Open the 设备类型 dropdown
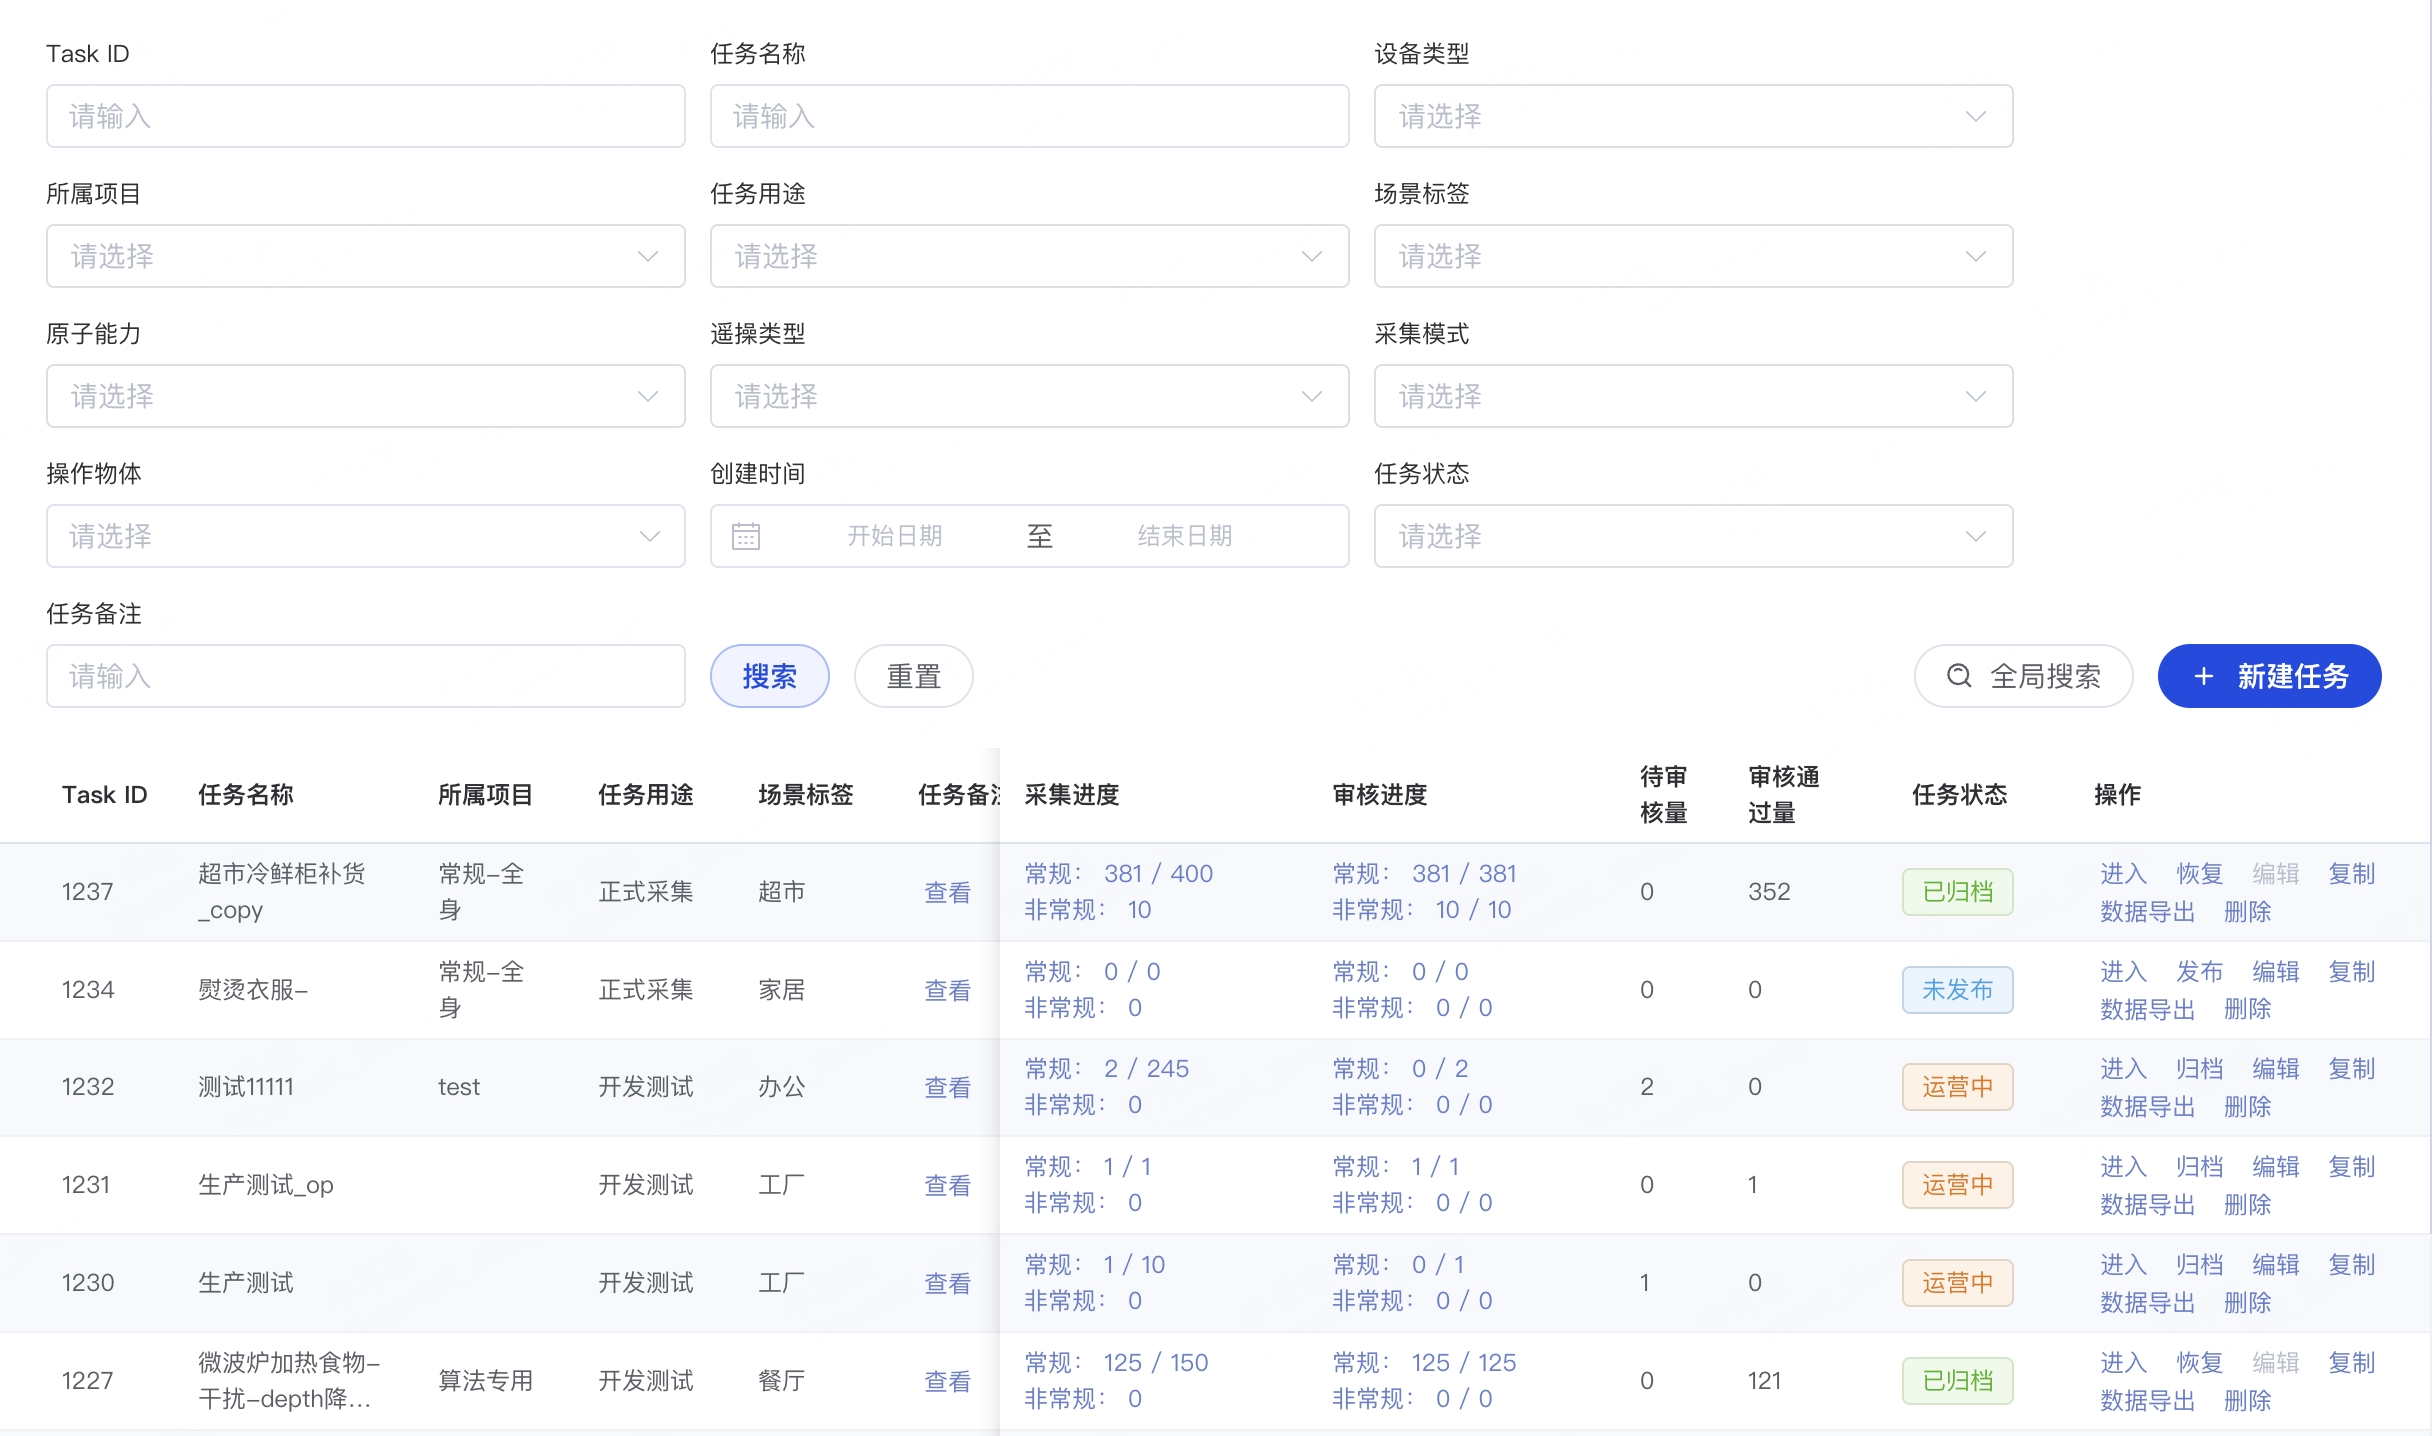Viewport: 2432px width, 1436px height. [1692, 116]
